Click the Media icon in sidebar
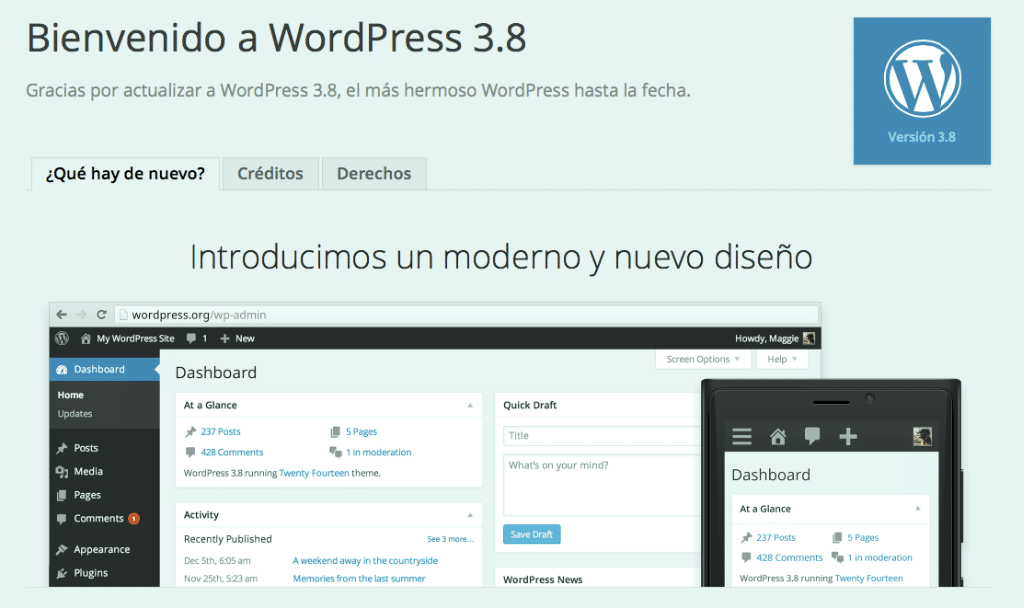The height and width of the screenshot is (608, 1024). click(x=62, y=472)
